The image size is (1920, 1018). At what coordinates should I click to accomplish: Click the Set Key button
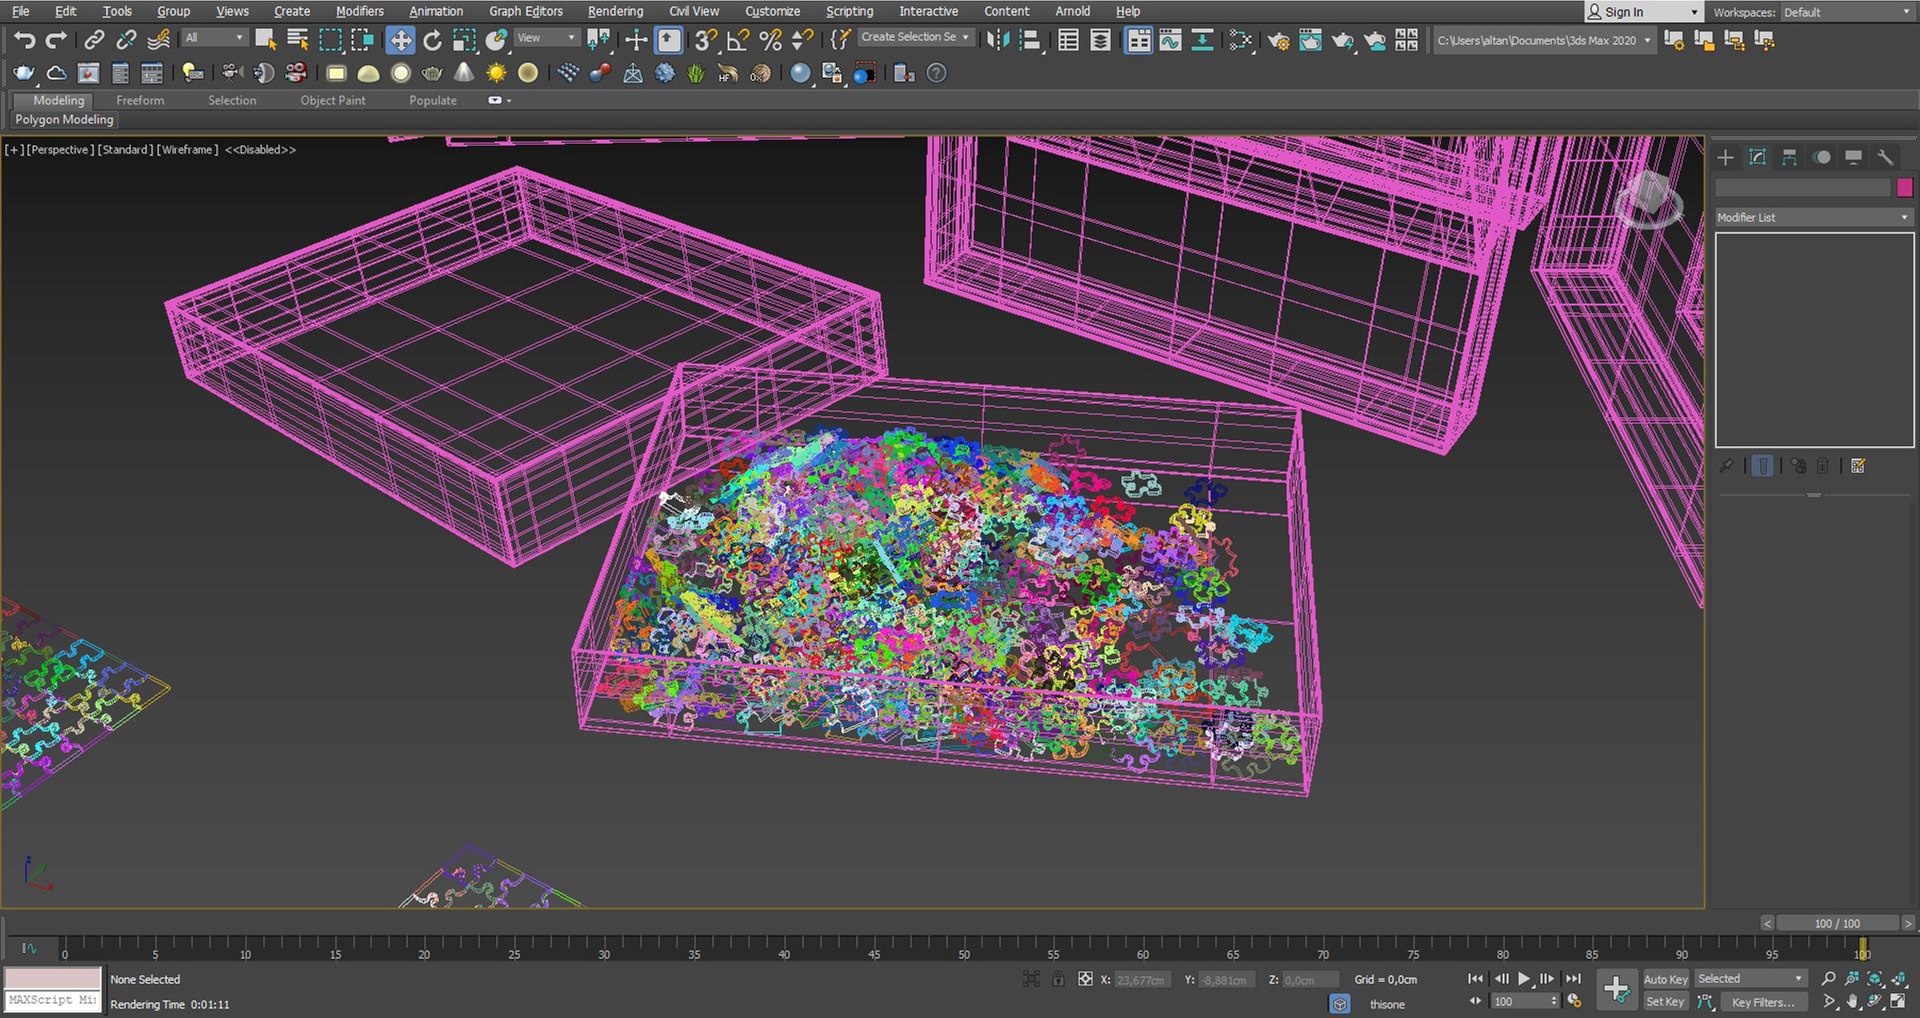[x=1665, y=1001]
